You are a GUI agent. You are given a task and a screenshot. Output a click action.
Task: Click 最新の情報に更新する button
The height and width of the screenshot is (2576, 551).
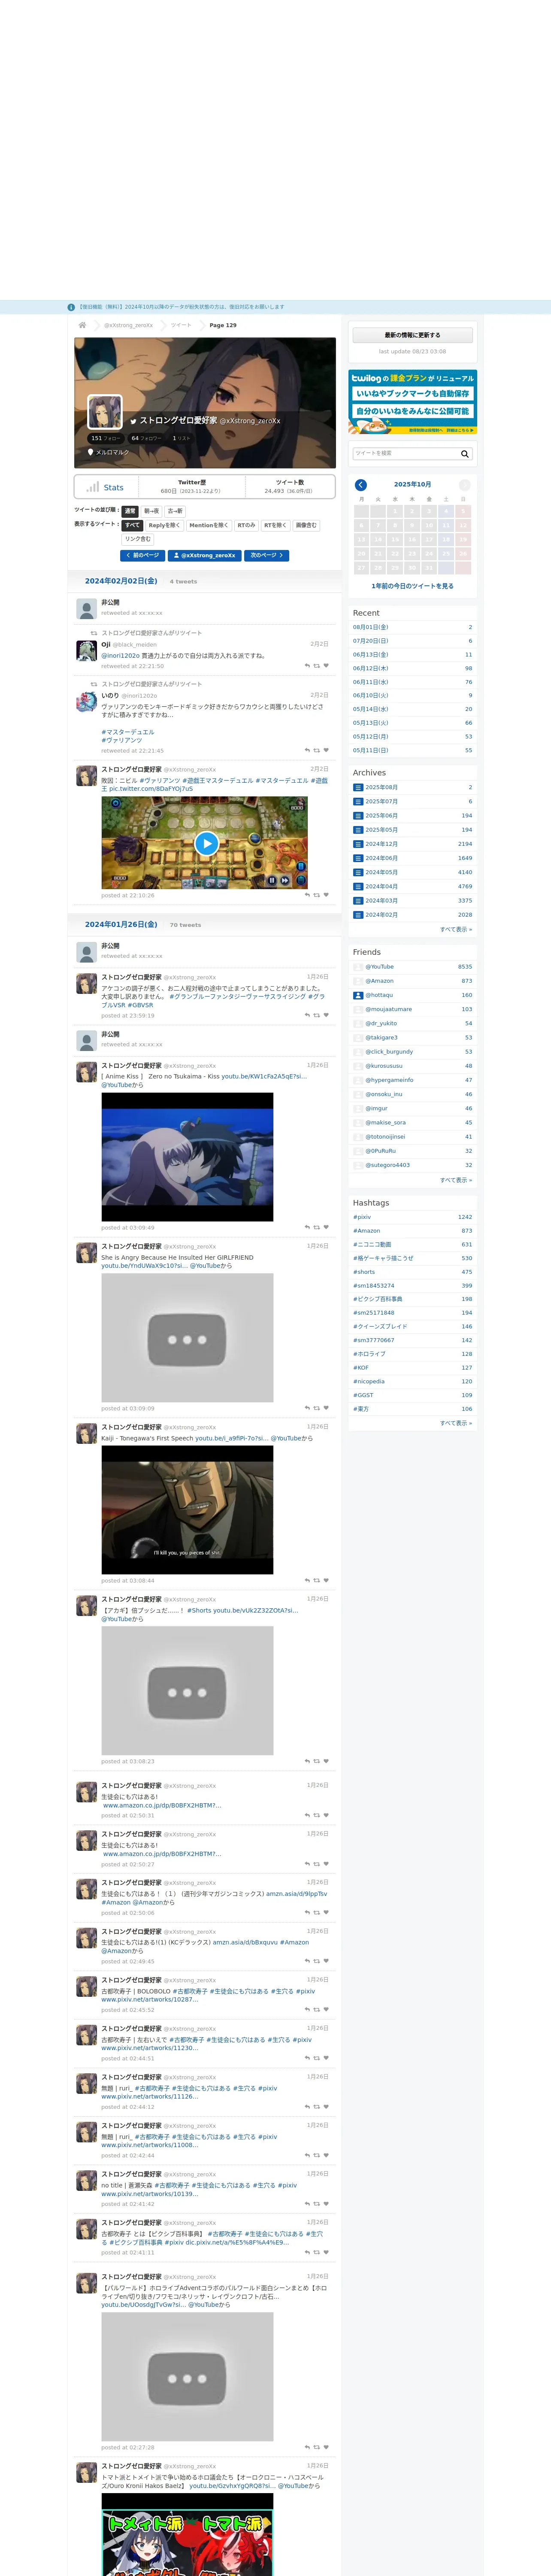[412, 335]
